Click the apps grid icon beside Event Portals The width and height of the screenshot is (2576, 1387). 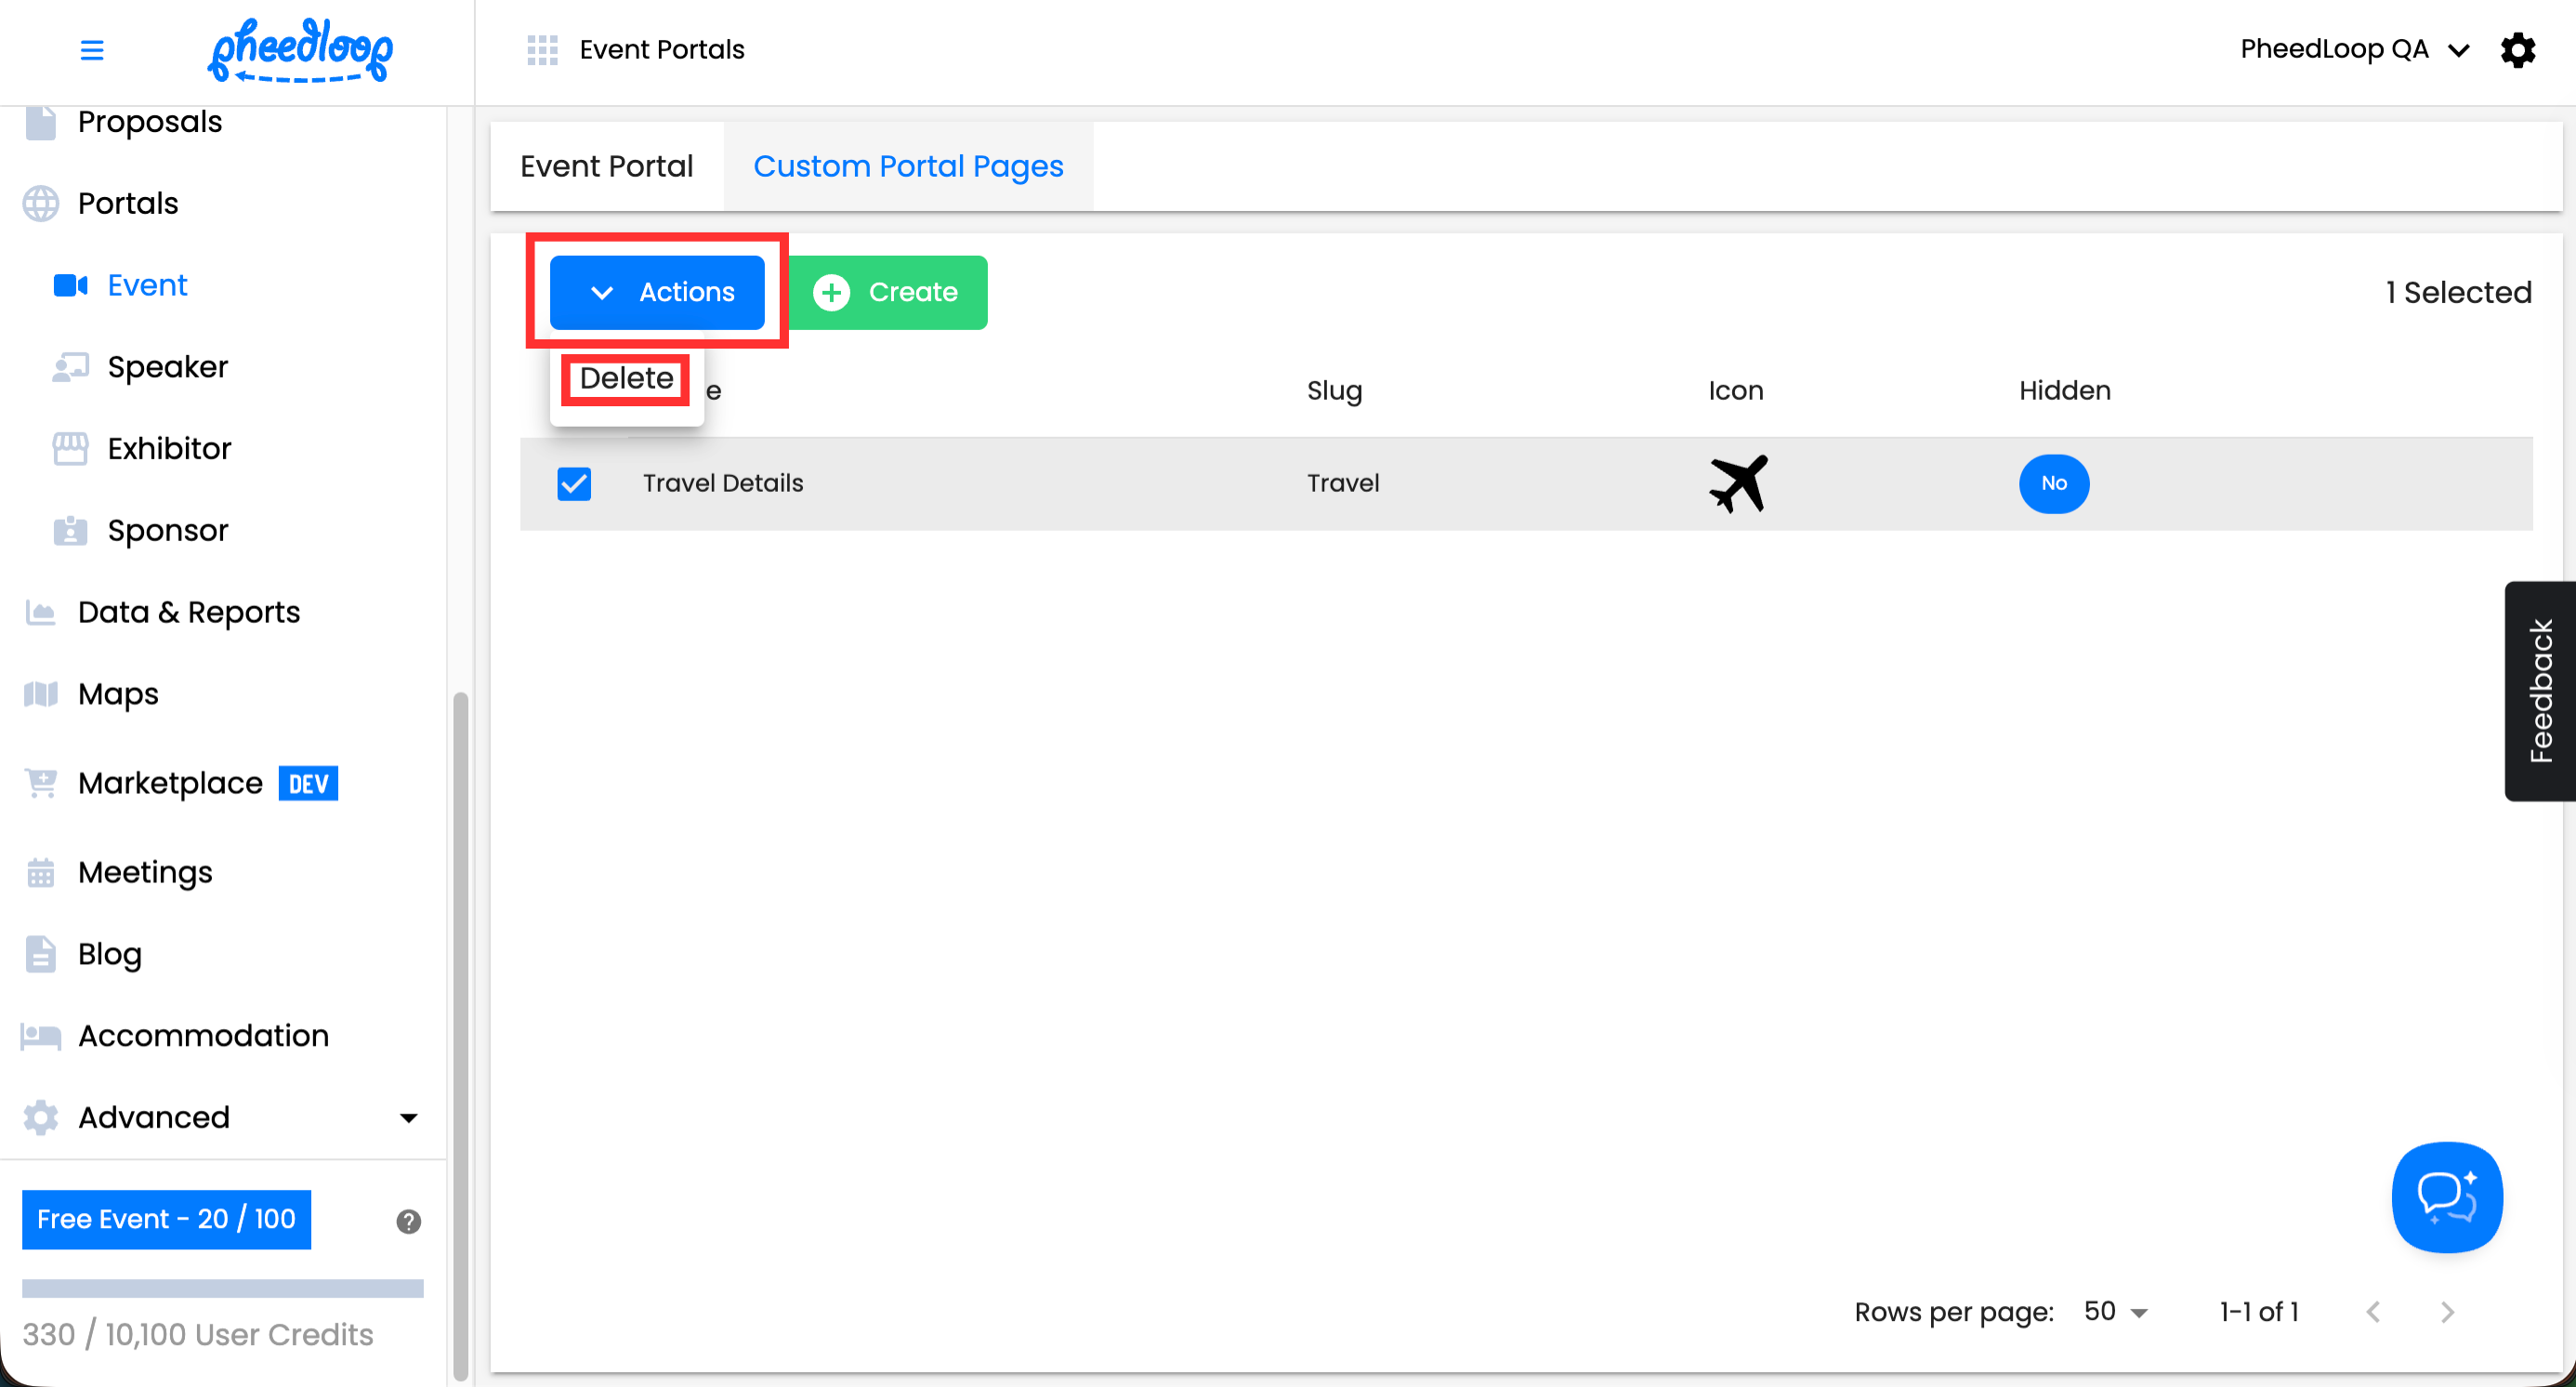541,50
